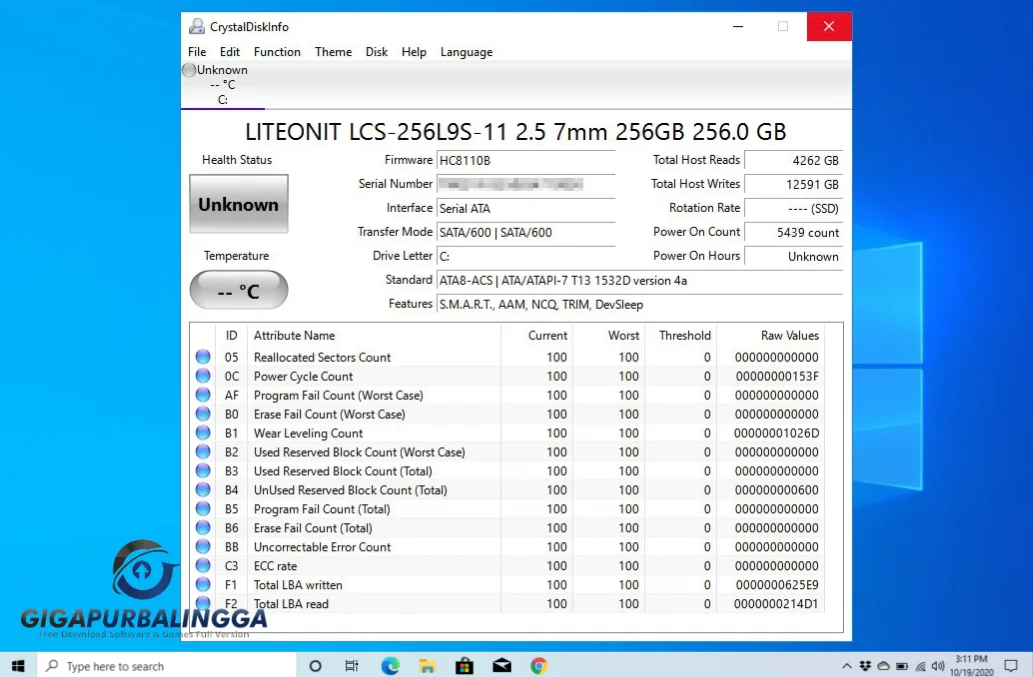The image size is (1033, 677).
Task: Select the Unknown C: disk tab
Action: (x=223, y=85)
